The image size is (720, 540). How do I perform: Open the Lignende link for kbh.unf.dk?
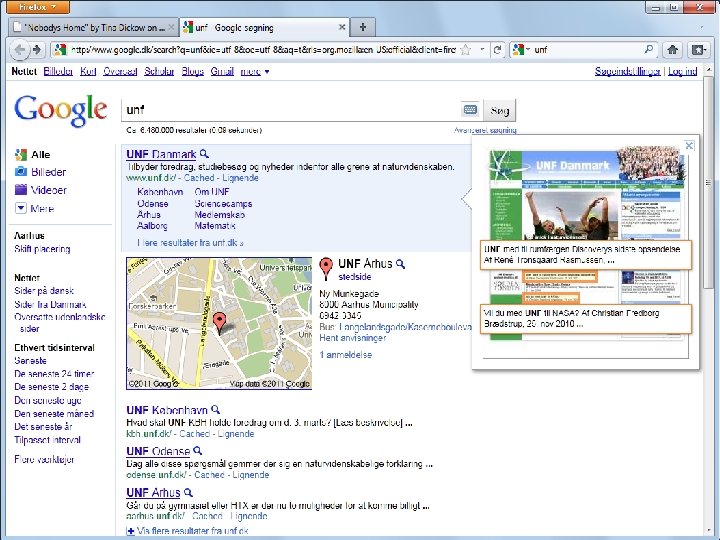tap(236, 434)
